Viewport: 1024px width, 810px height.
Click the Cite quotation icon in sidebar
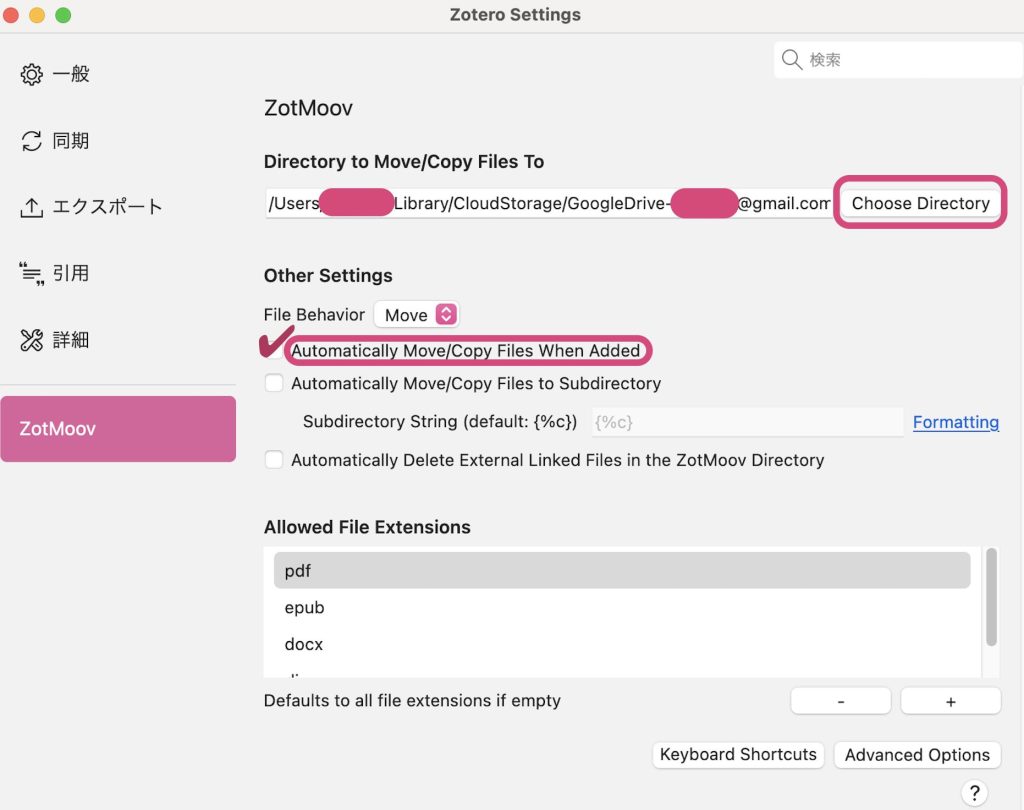pyautogui.click(x=32, y=273)
